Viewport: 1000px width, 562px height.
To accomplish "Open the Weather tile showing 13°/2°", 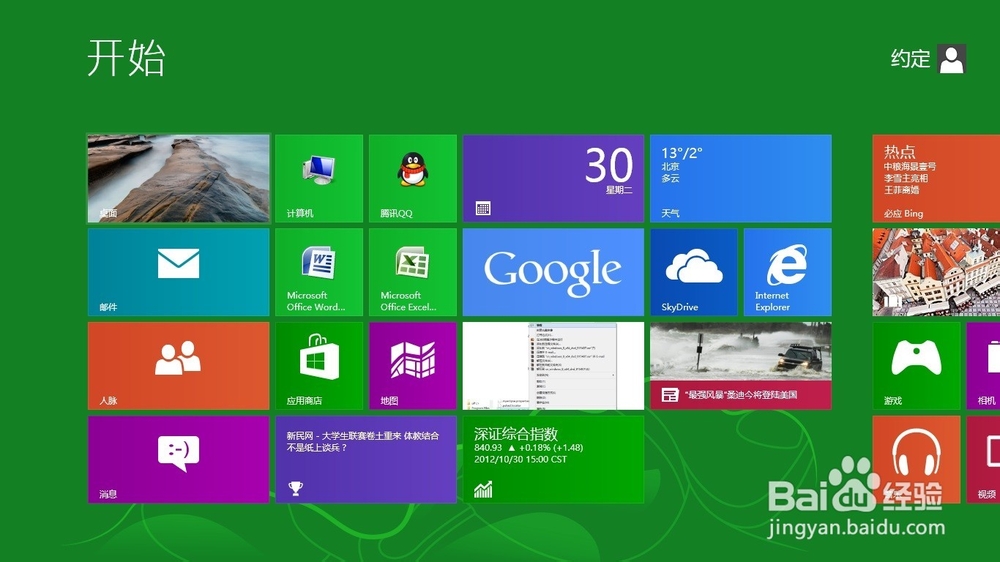I will coord(740,179).
